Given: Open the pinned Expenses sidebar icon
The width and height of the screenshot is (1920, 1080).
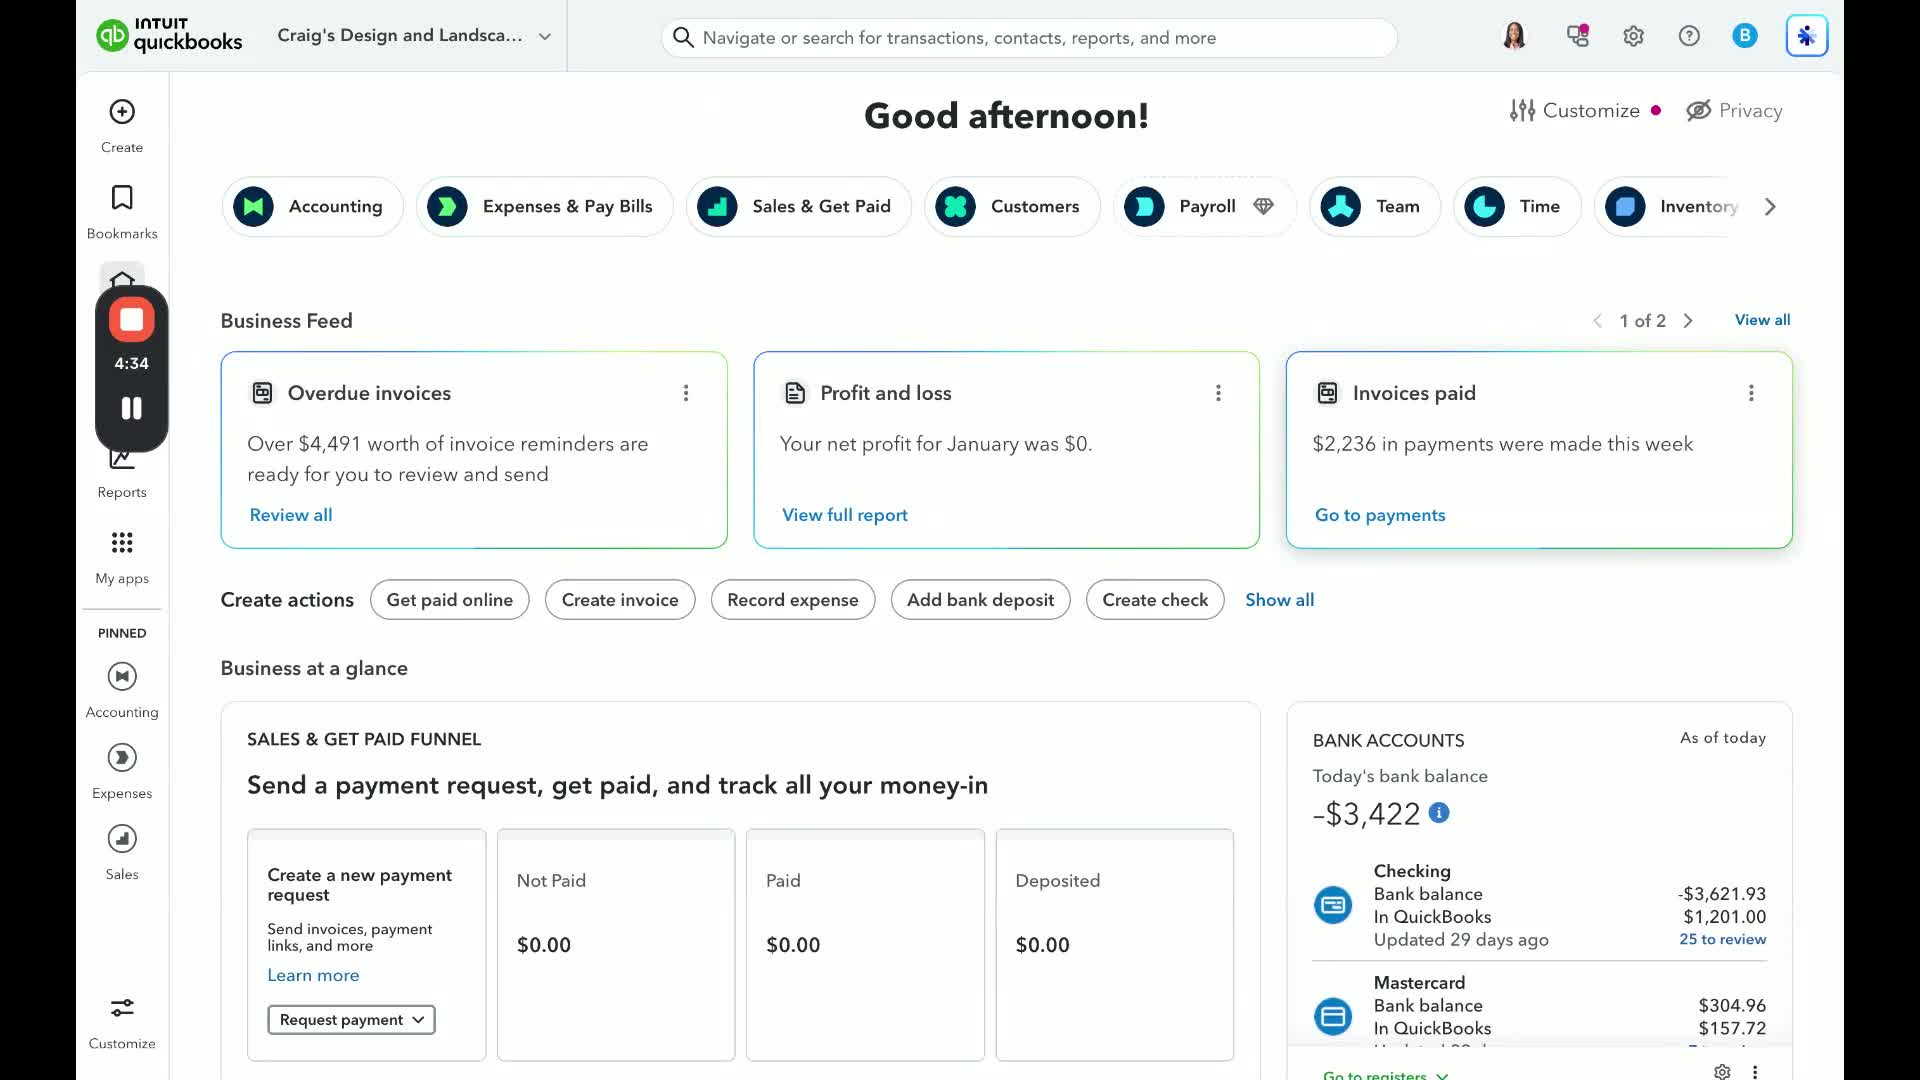Looking at the screenshot, I should pyautogui.click(x=122, y=758).
